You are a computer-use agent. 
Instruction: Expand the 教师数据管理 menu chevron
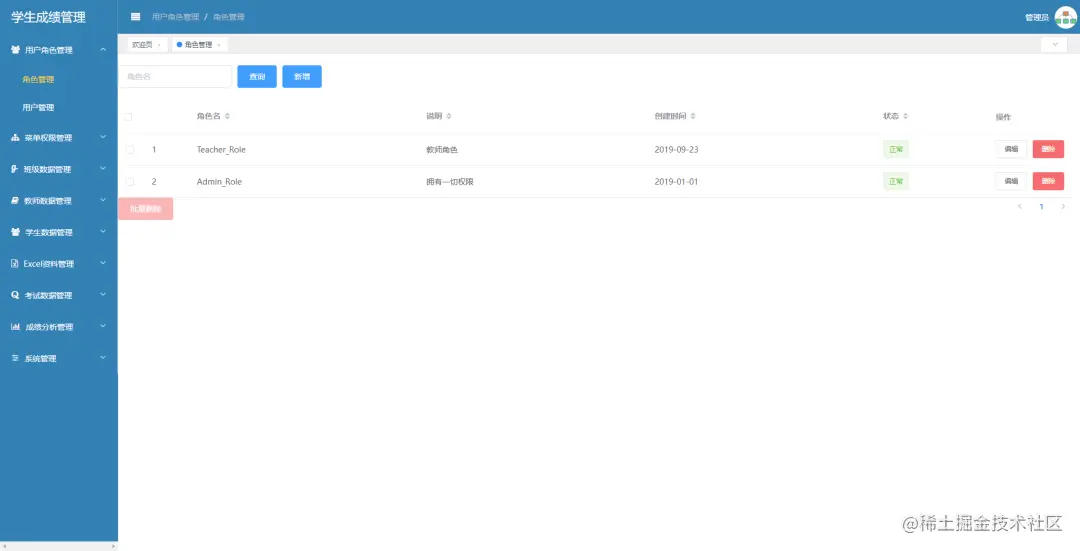coord(103,200)
